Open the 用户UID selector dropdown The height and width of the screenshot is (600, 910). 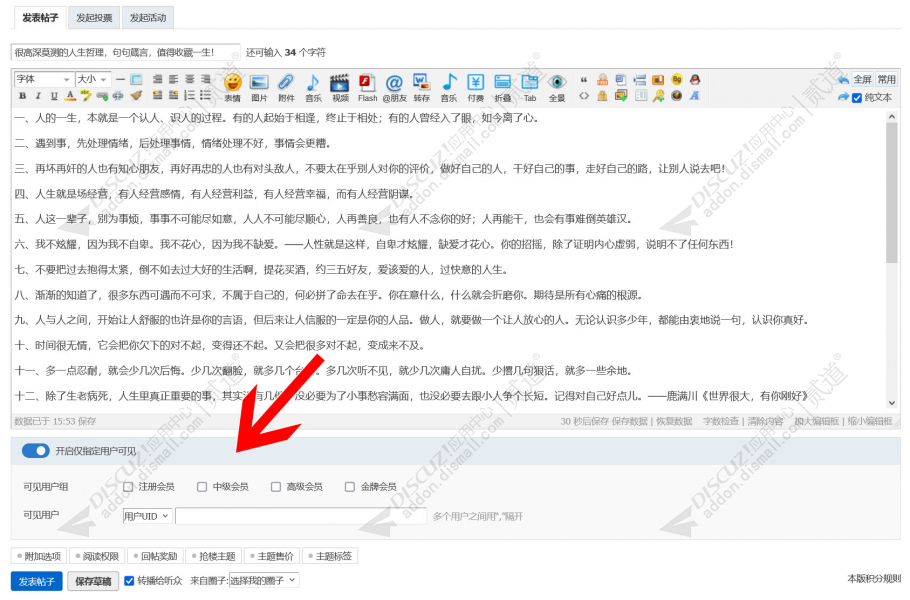147,516
